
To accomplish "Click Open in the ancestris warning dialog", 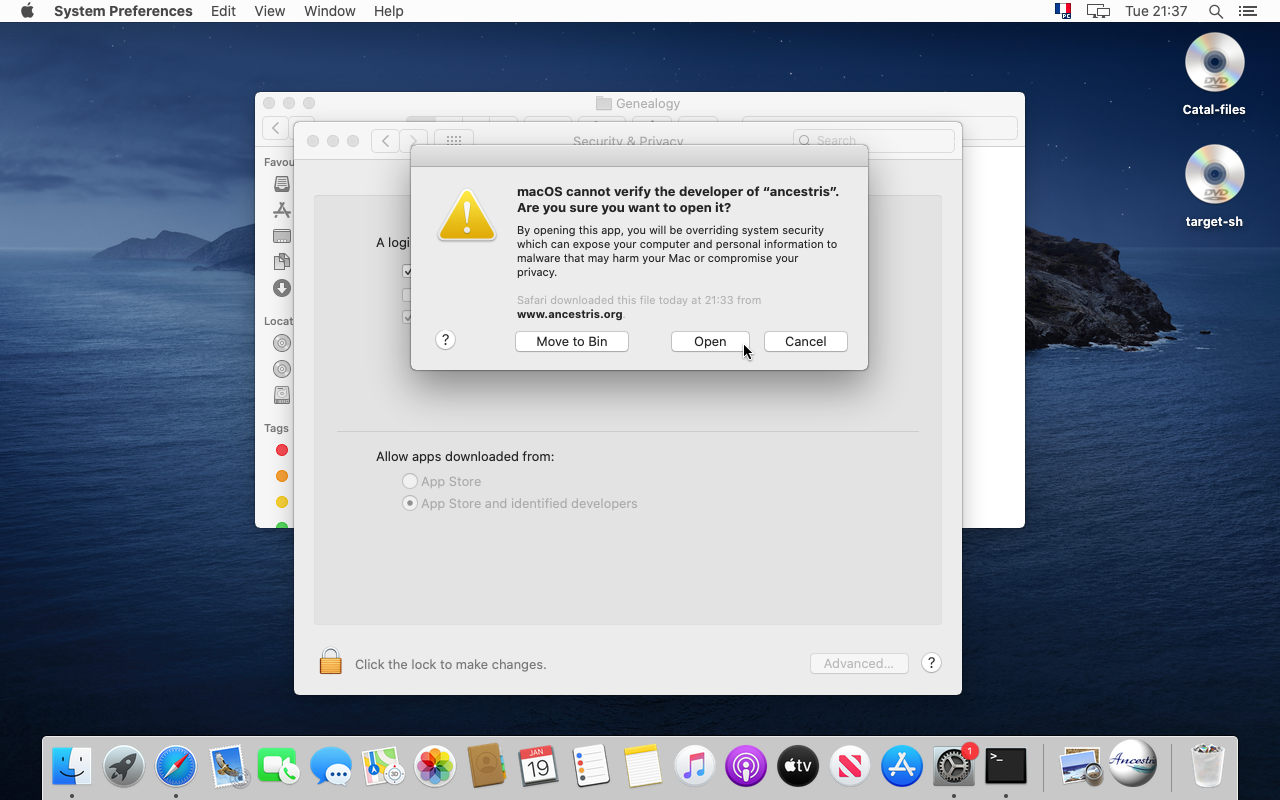I will click(x=710, y=341).
